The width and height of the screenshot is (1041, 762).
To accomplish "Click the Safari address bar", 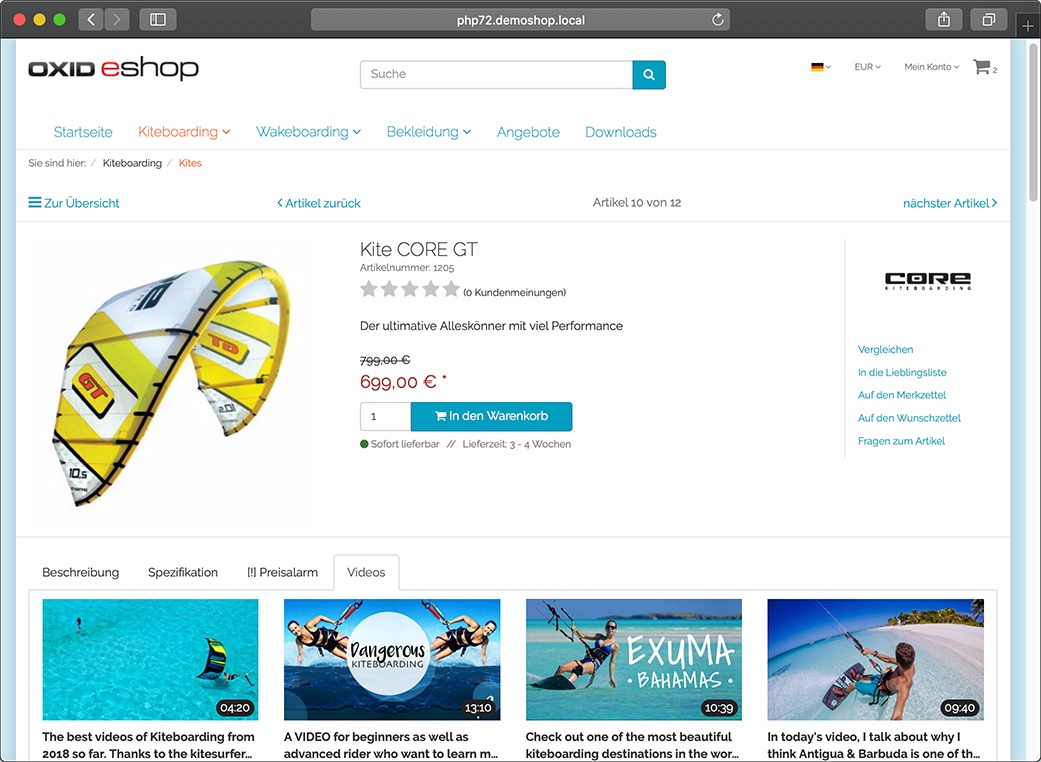I will 520,20.
